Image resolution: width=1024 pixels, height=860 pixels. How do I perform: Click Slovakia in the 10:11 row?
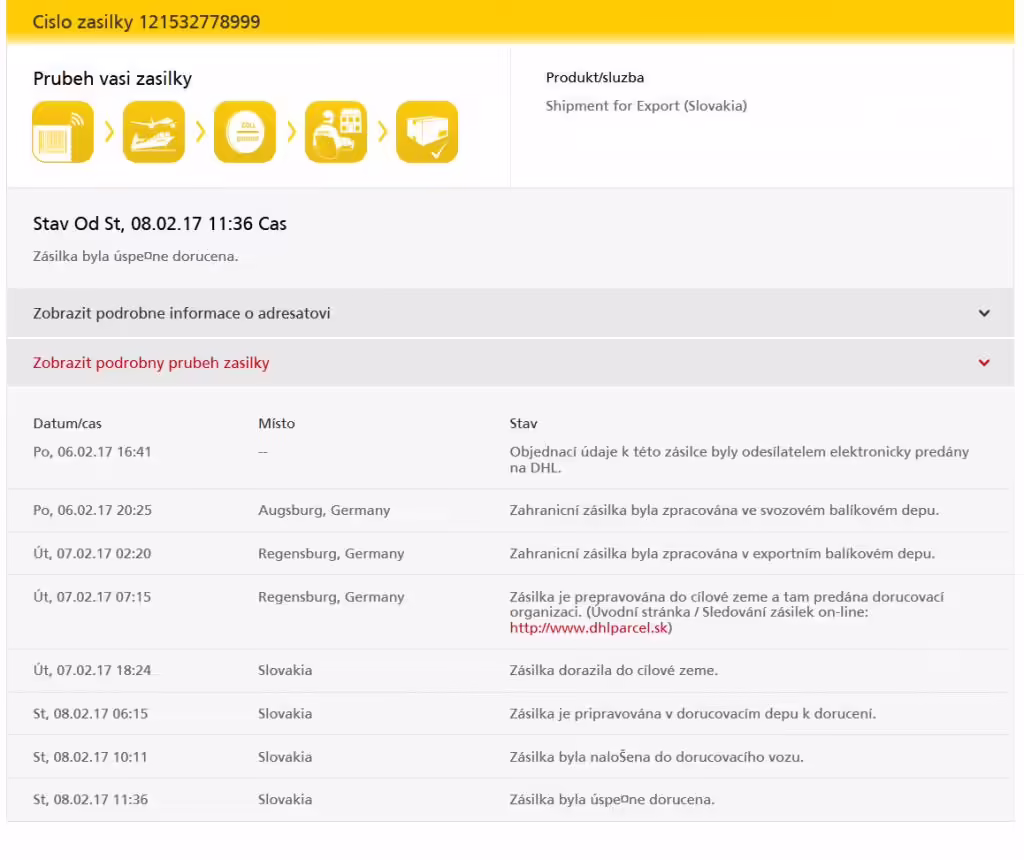(x=285, y=757)
